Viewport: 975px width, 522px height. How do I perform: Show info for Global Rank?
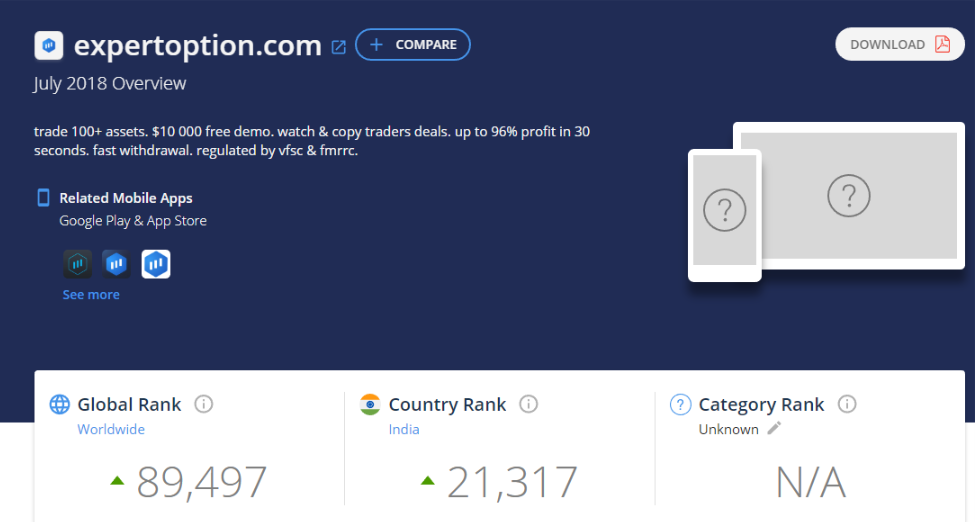203,404
